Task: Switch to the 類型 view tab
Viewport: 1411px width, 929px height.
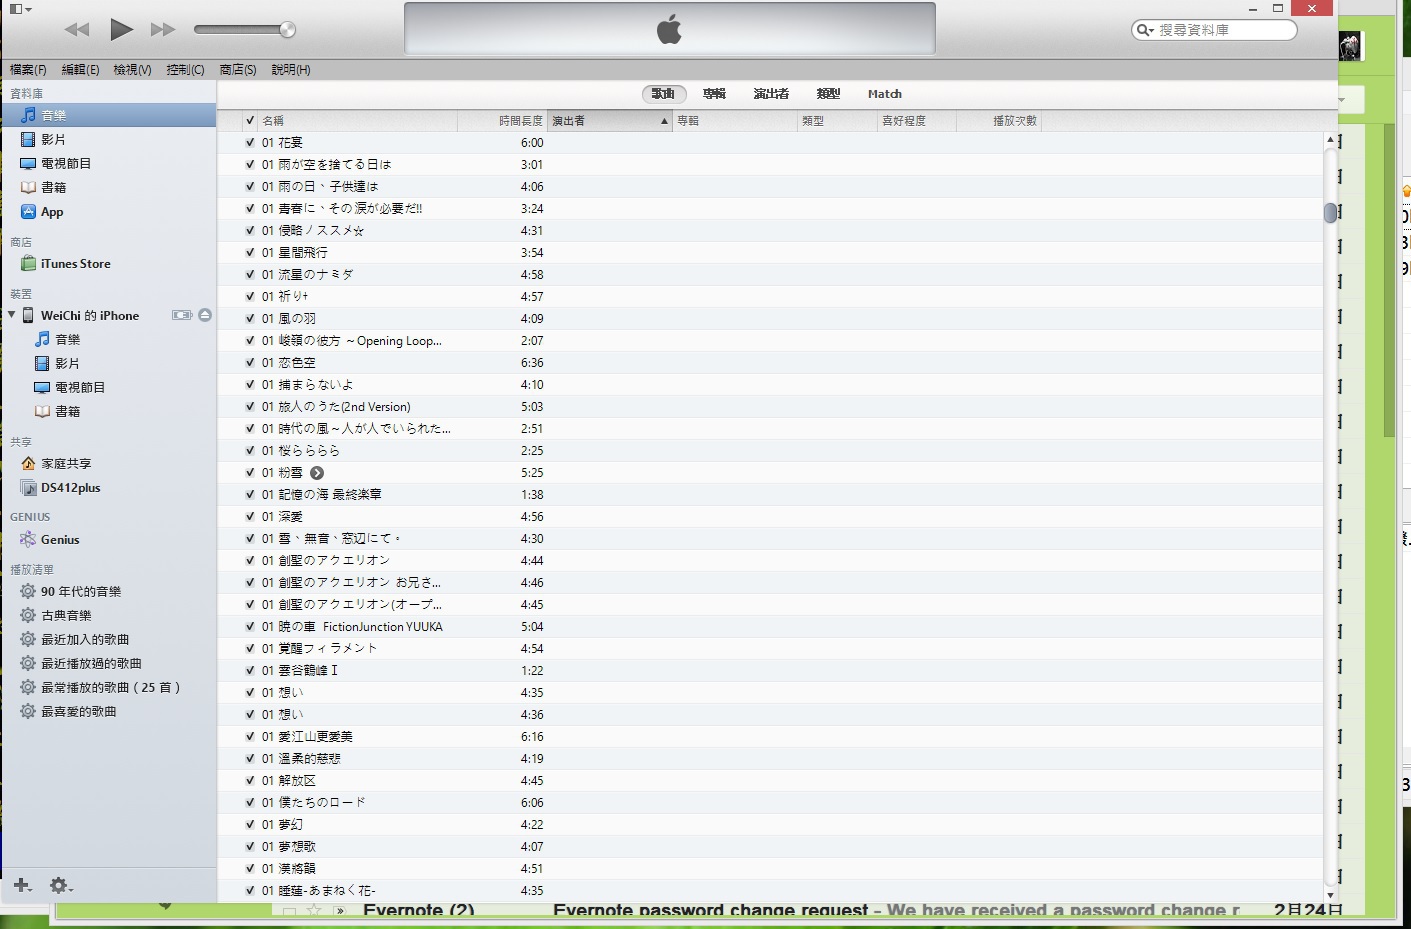Action: click(828, 94)
